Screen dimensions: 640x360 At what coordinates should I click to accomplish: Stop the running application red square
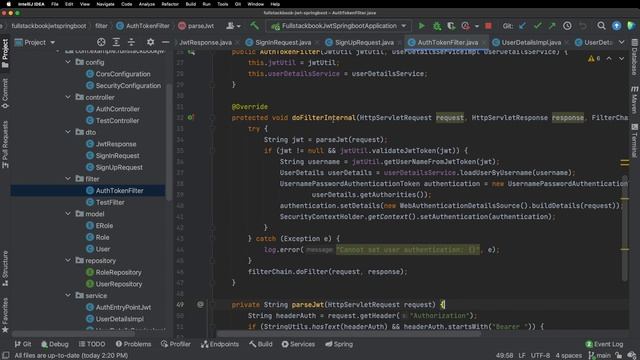(488, 26)
